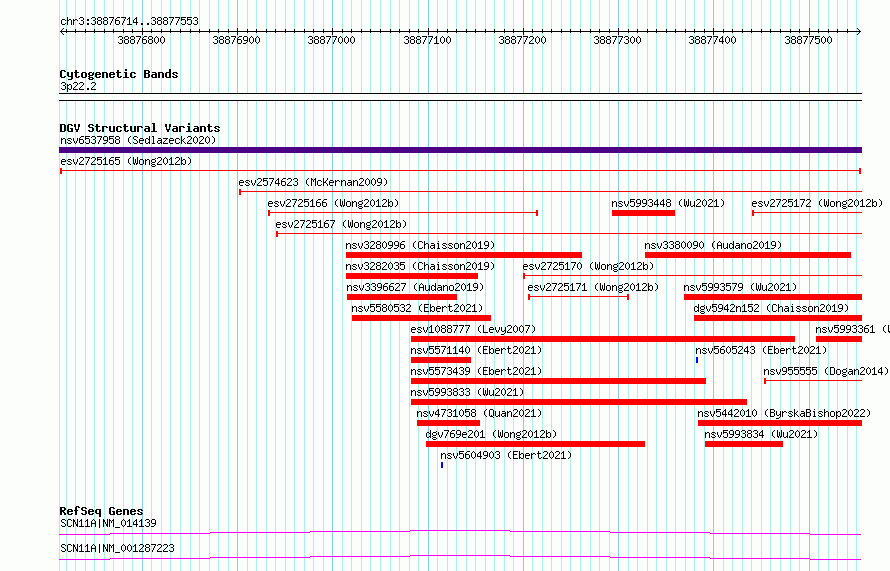Click dgv769e201 (Wong2012b) label
The width and height of the screenshot is (890, 571).
pos(491,434)
